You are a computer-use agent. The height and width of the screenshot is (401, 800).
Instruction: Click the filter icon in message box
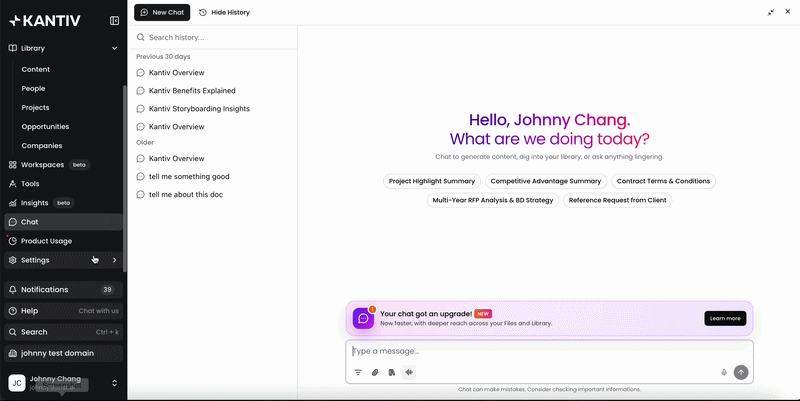pyautogui.click(x=358, y=372)
